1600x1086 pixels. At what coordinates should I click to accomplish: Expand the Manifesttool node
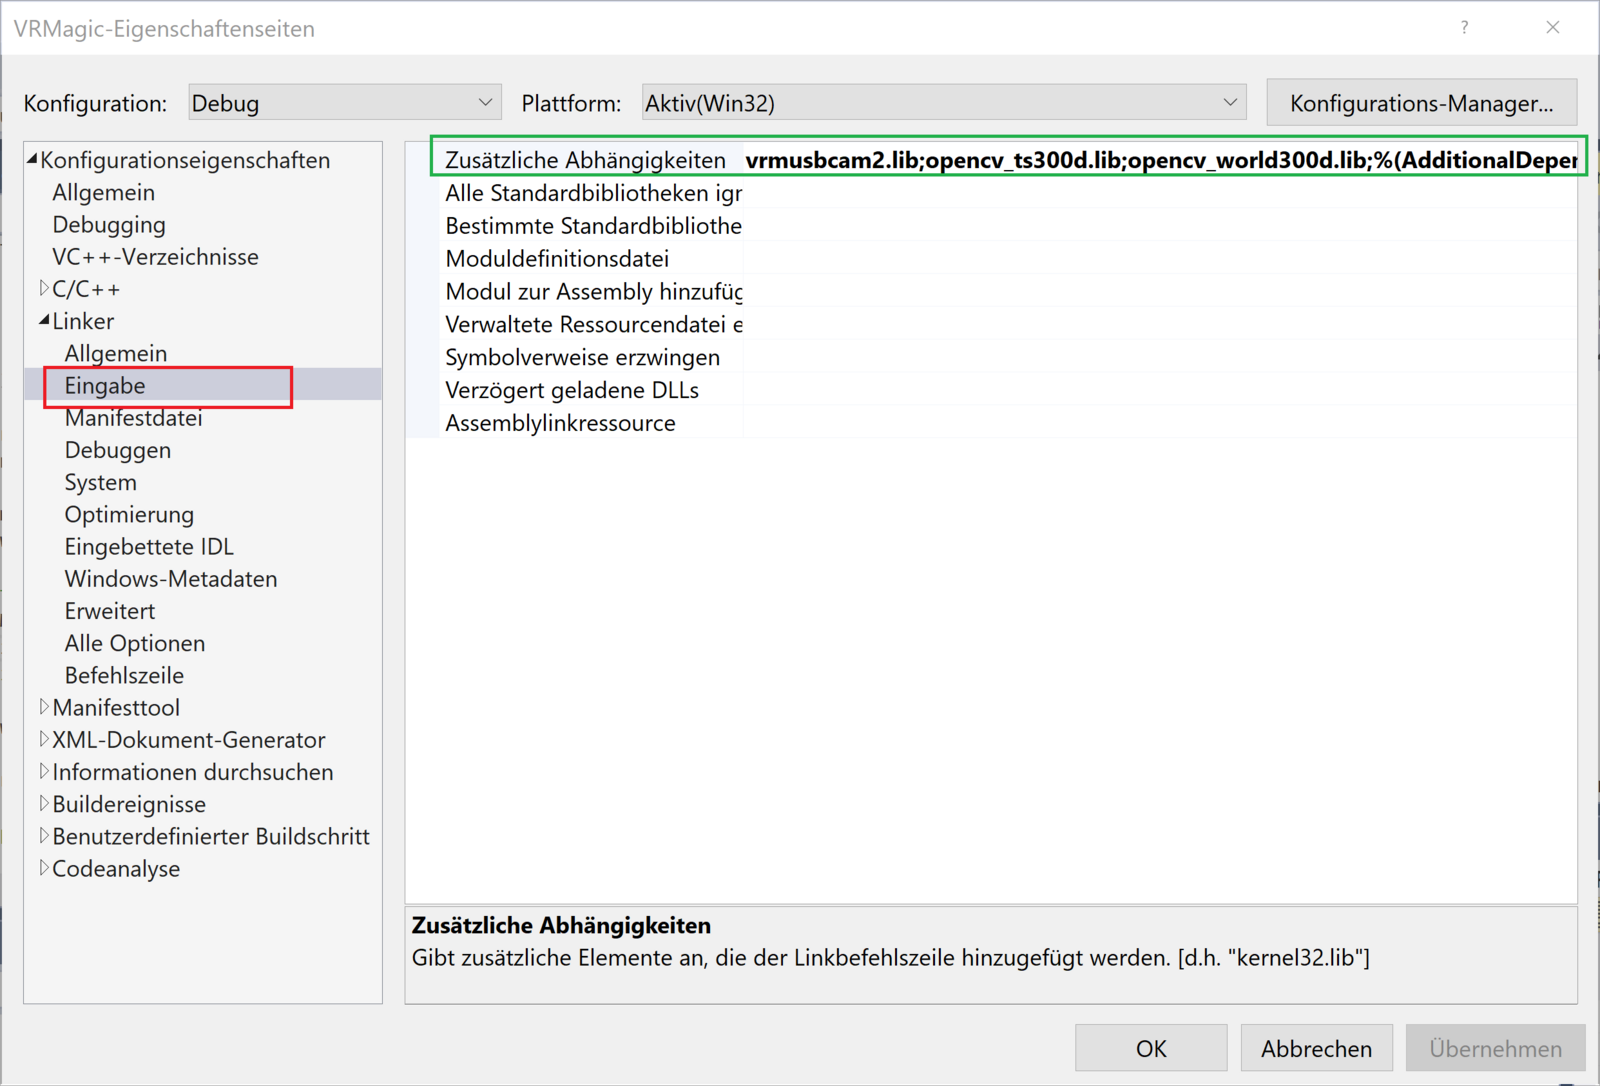click(44, 707)
